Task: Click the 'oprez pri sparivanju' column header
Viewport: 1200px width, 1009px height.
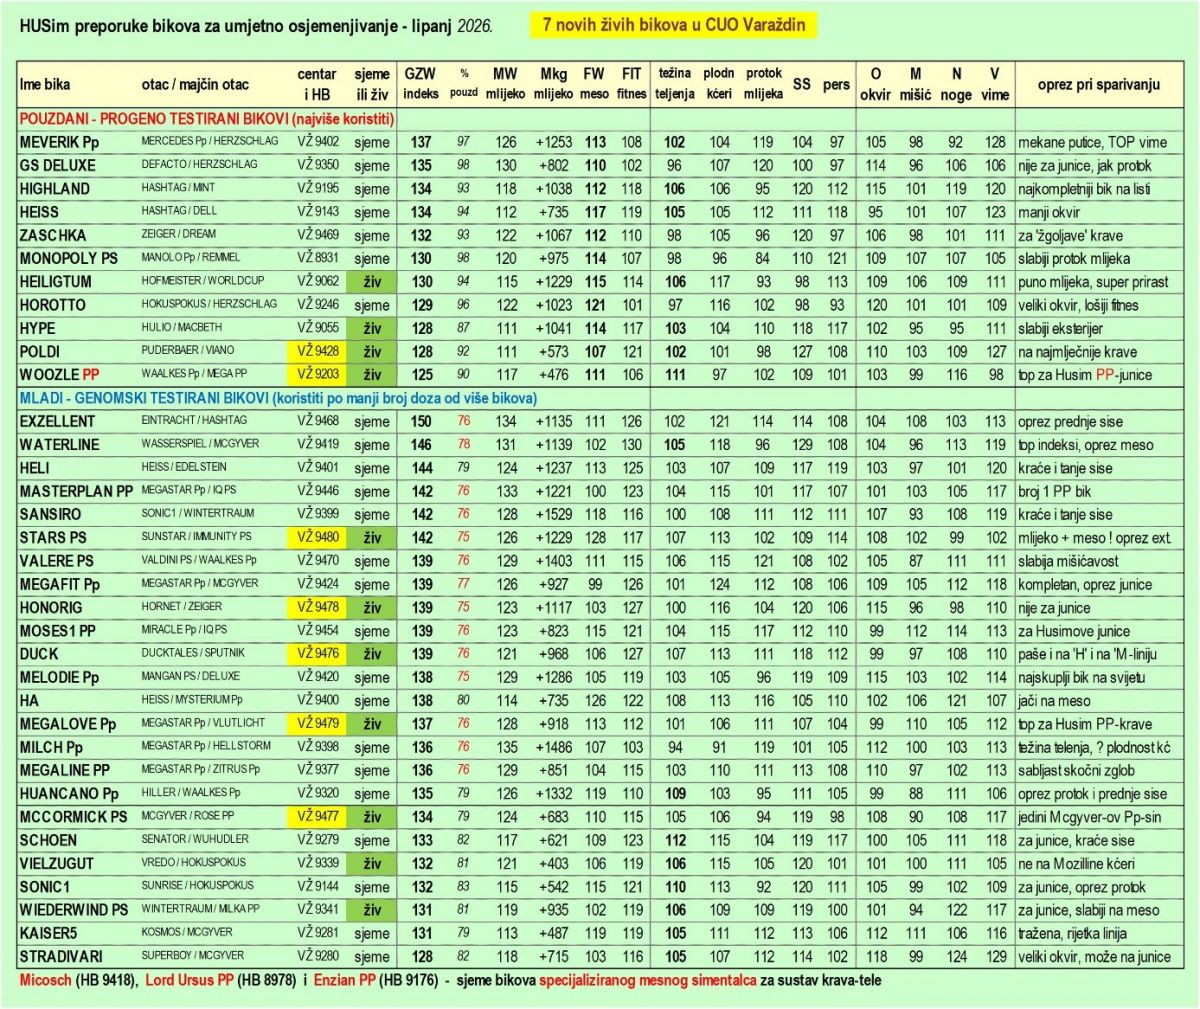Action: [1098, 84]
